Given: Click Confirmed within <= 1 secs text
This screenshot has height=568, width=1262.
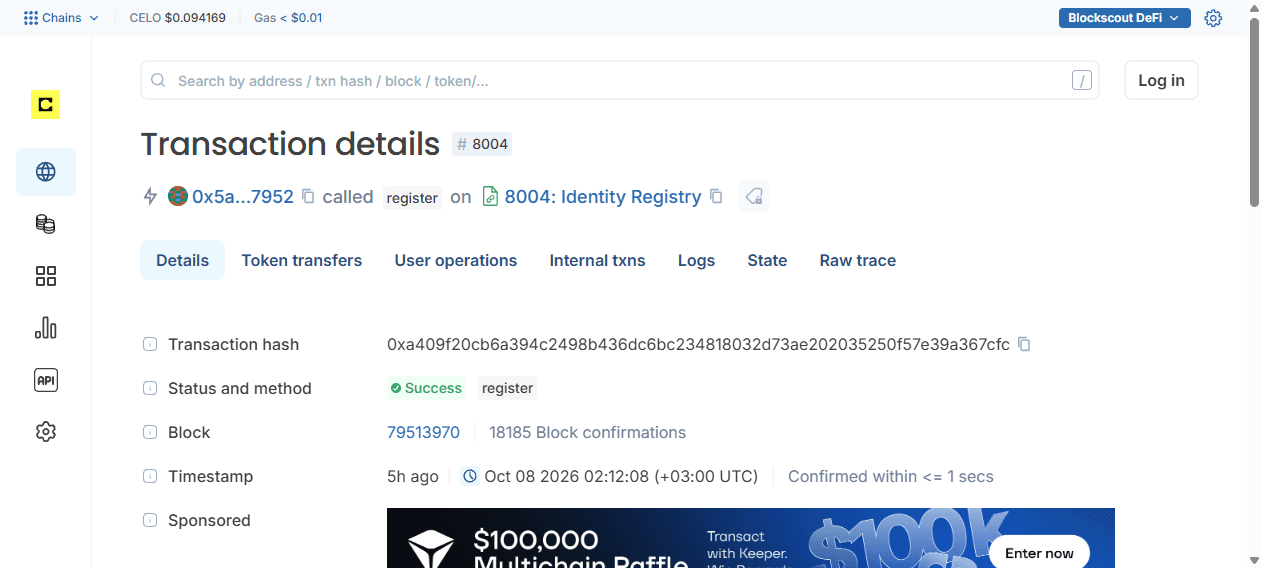Looking at the screenshot, I should (891, 476).
